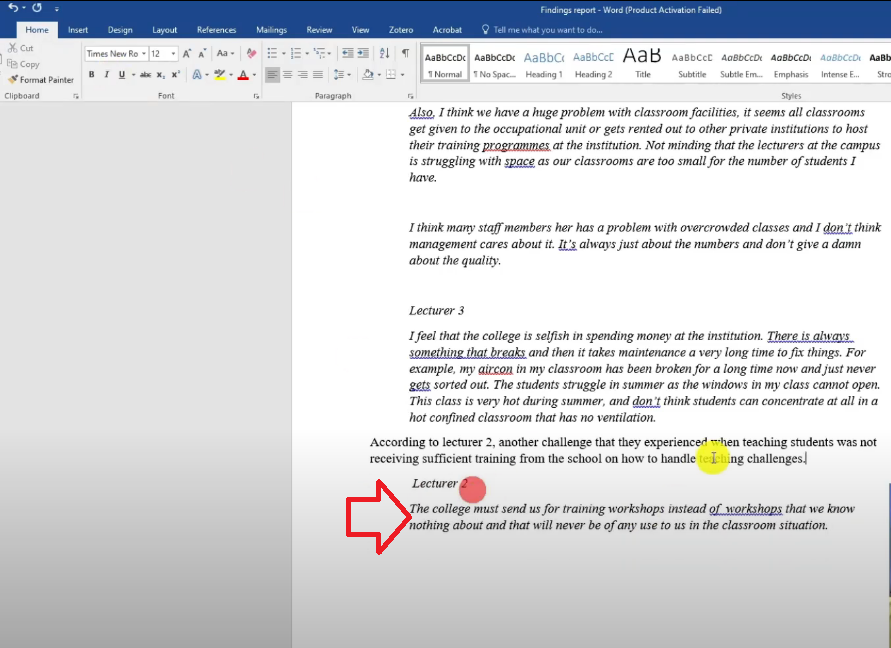The height and width of the screenshot is (648, 891).
Task: Click the Line and Paragraph Spacing icon
Action: tap(339, 74)
